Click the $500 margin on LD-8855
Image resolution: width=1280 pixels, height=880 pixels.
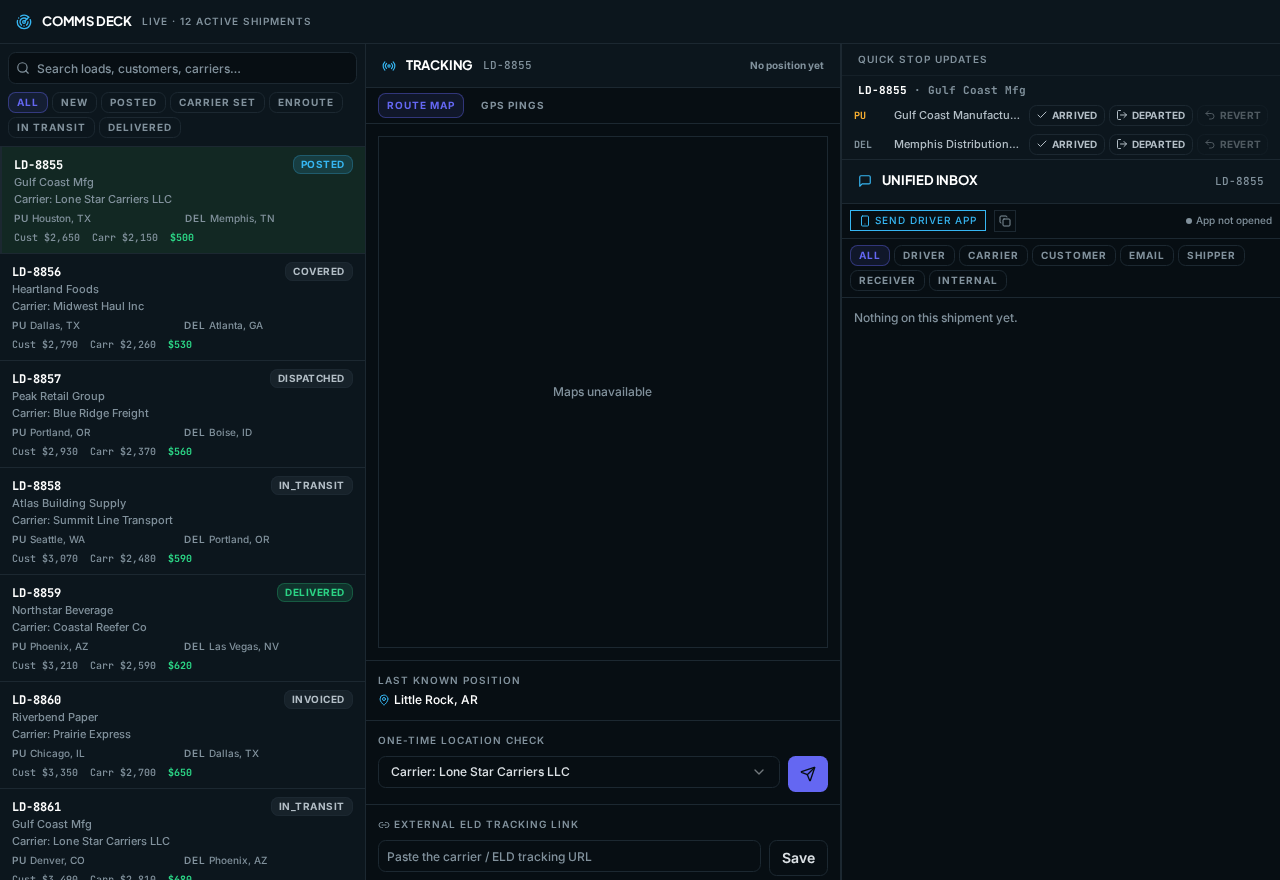[182, 238]
